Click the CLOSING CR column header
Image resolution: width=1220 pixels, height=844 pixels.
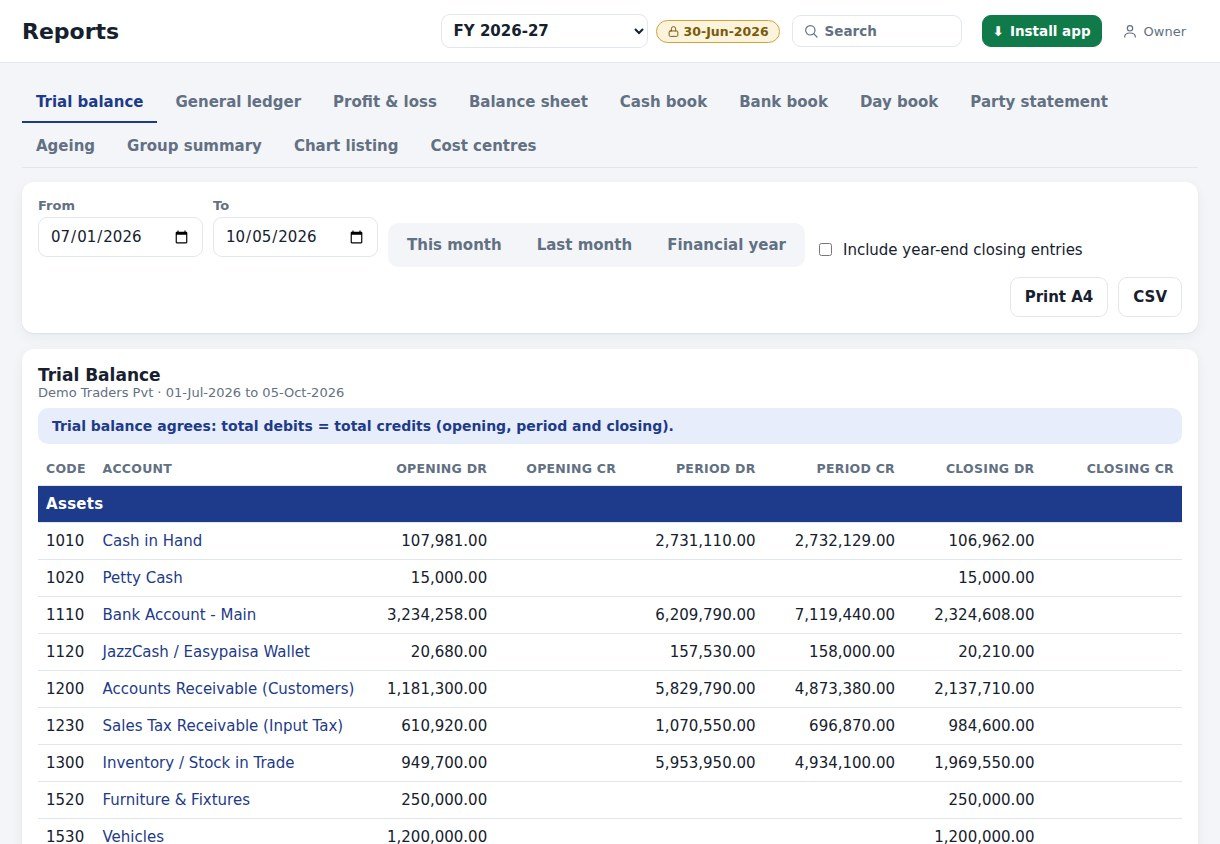tap(1130, 468)
